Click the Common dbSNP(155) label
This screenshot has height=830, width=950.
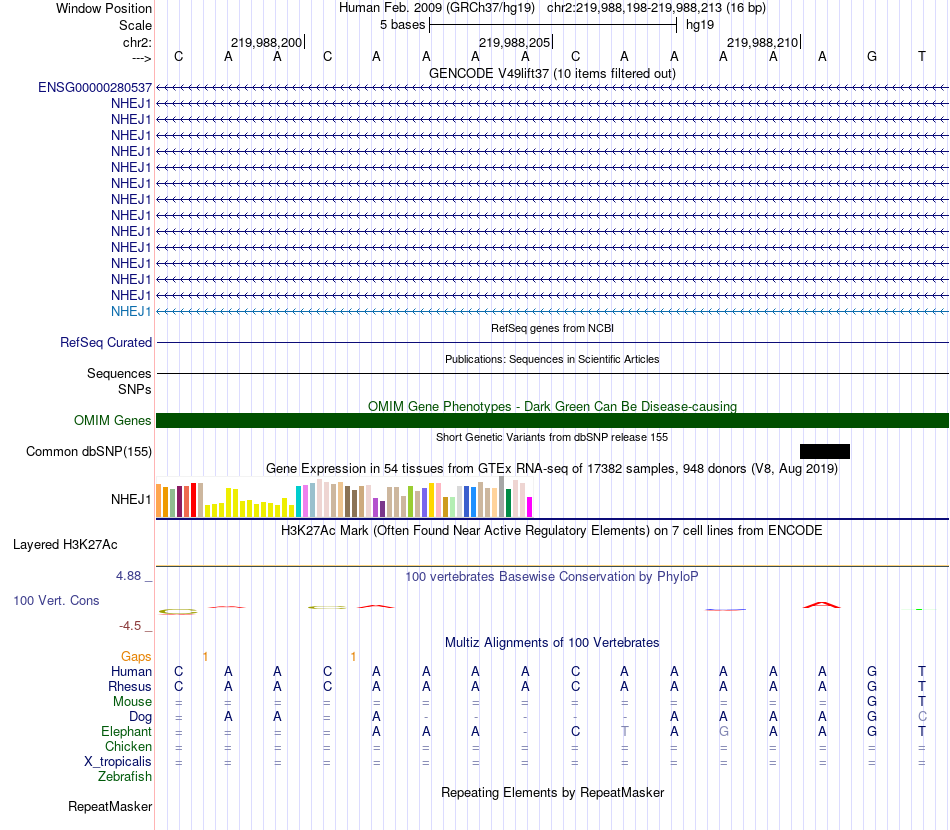pyautogui.click(x=89, y=451)
